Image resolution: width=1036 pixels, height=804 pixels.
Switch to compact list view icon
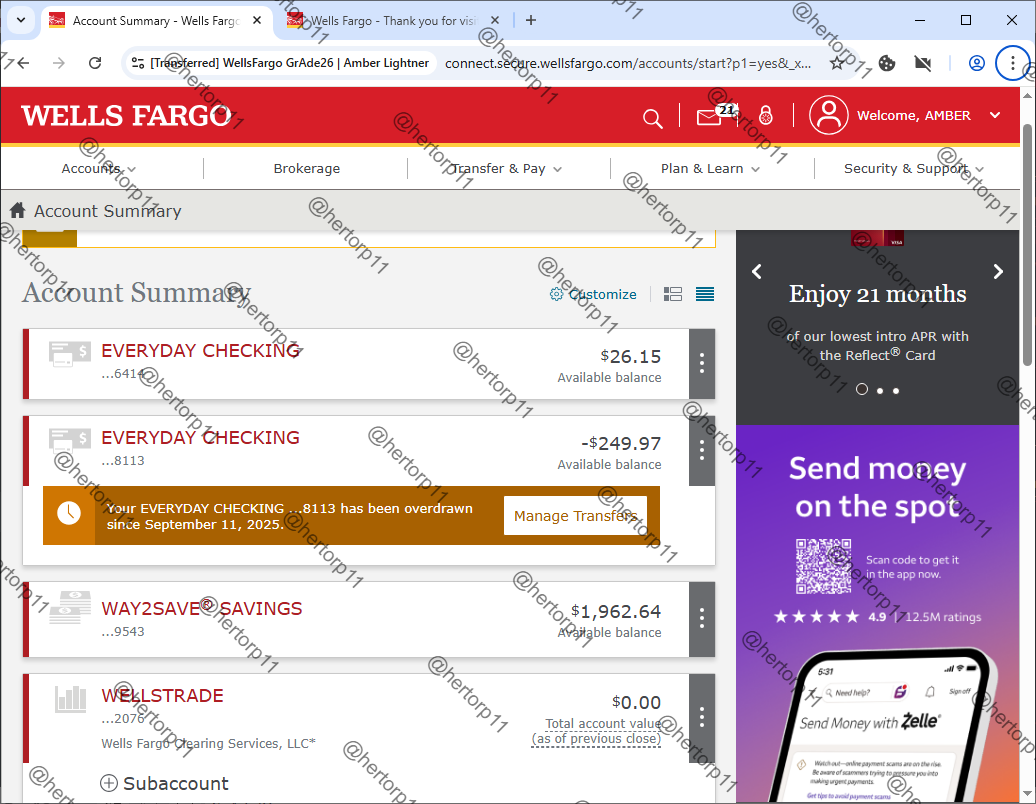coord(705,294)
